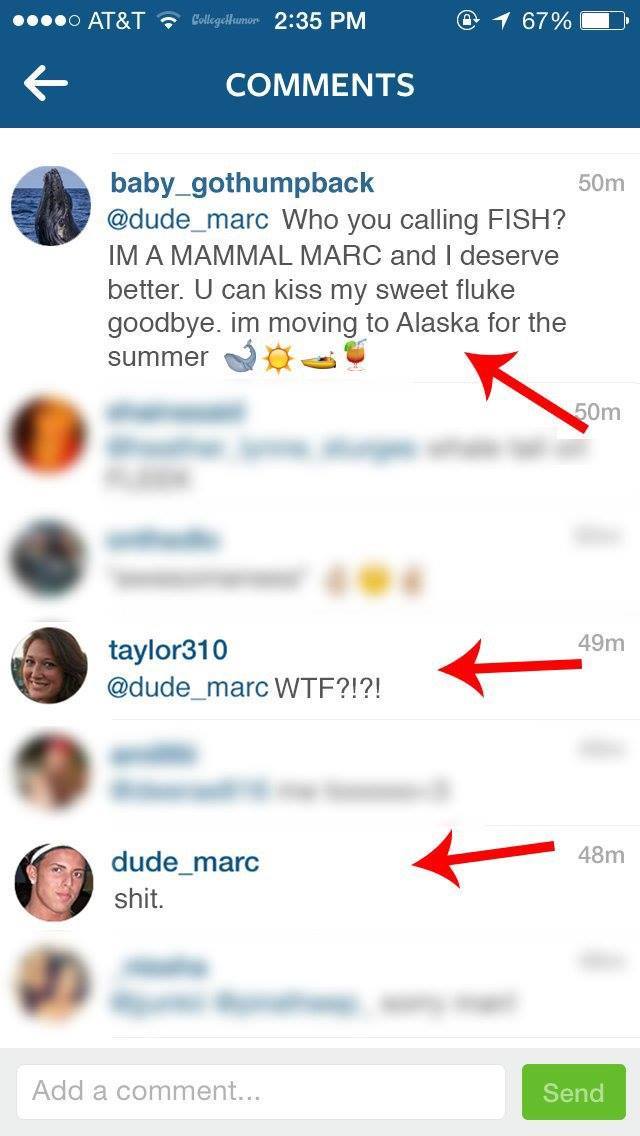The height and width of the screenshot is (1136, 640).
Task: Tap the blurred avatar at bottom of list
Action: tap(51, 984)
